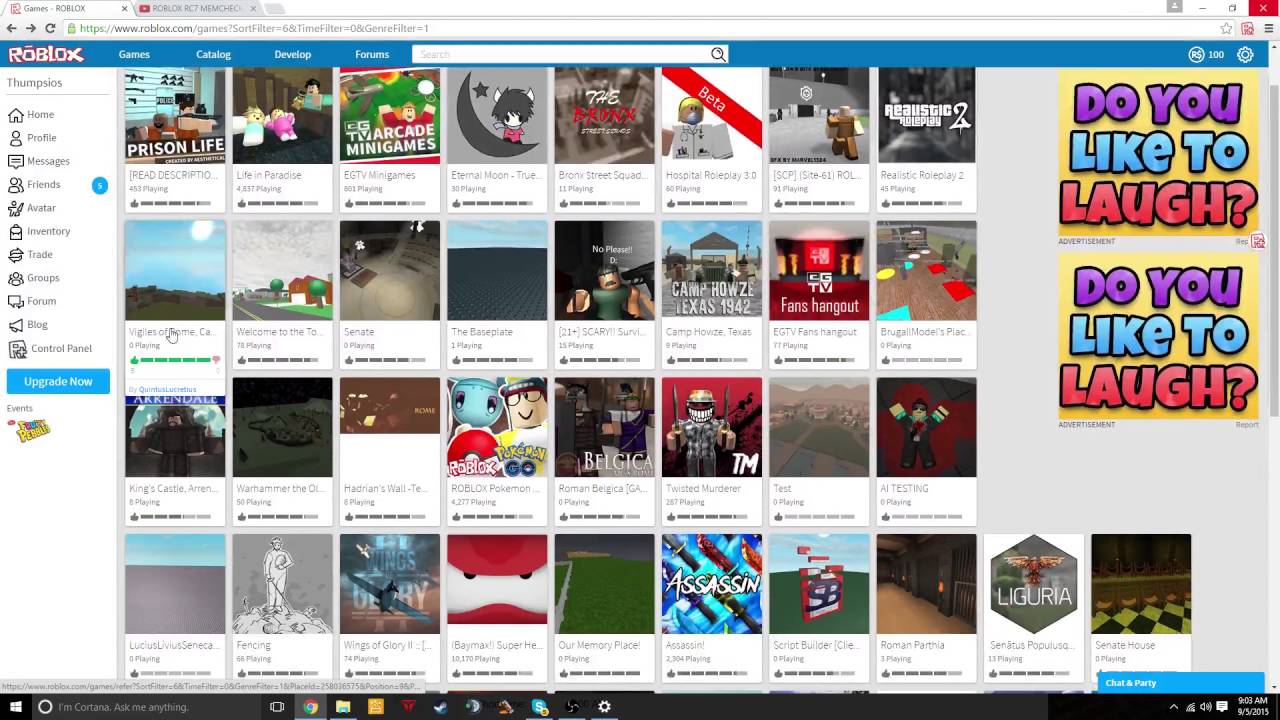
Task: Open Groups from sidebar
Action: [x=34, y=278]
